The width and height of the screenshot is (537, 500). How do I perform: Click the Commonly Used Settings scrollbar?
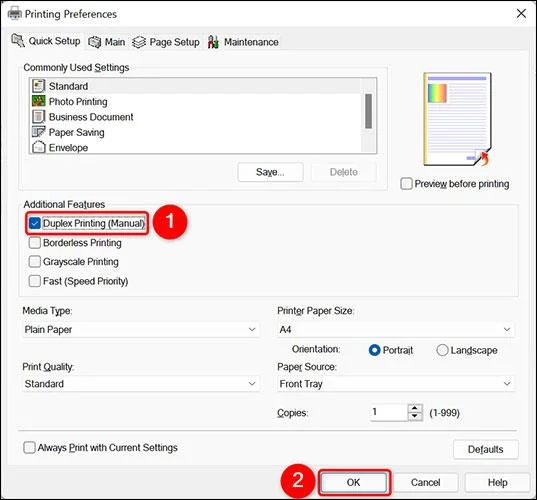click(x=369, y=111)
